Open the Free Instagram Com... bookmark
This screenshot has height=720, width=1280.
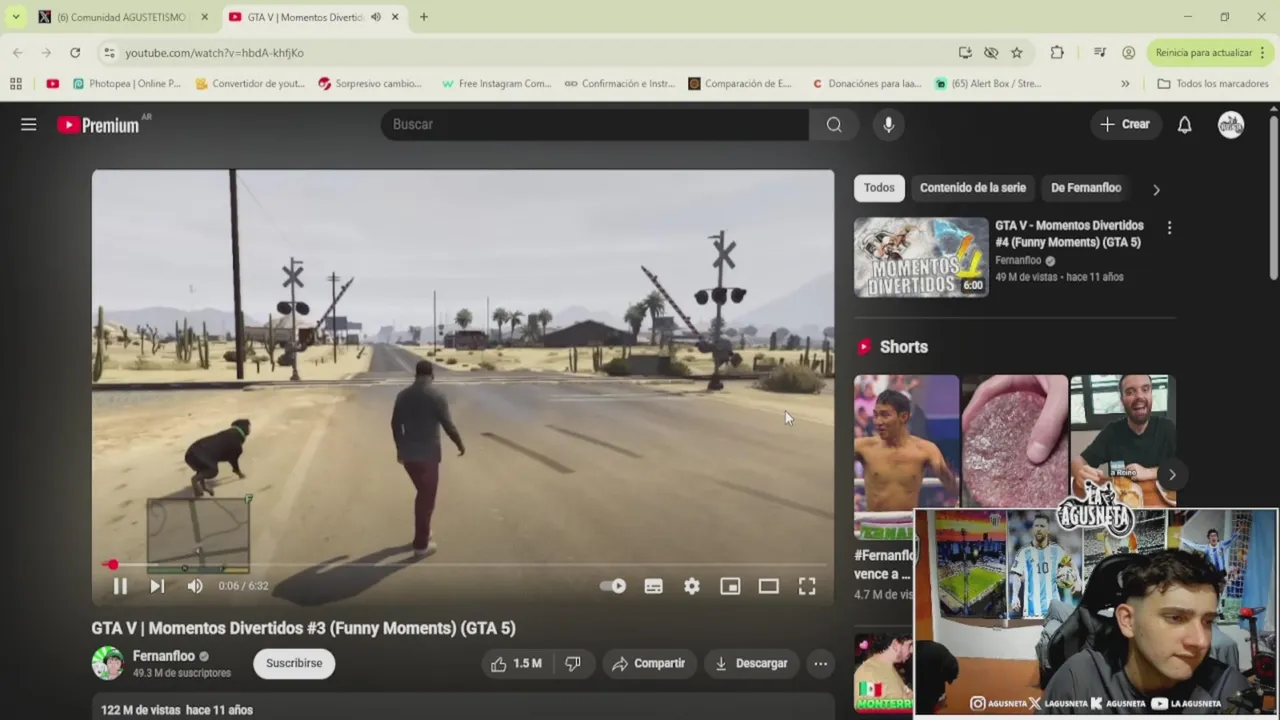point(496,84)
